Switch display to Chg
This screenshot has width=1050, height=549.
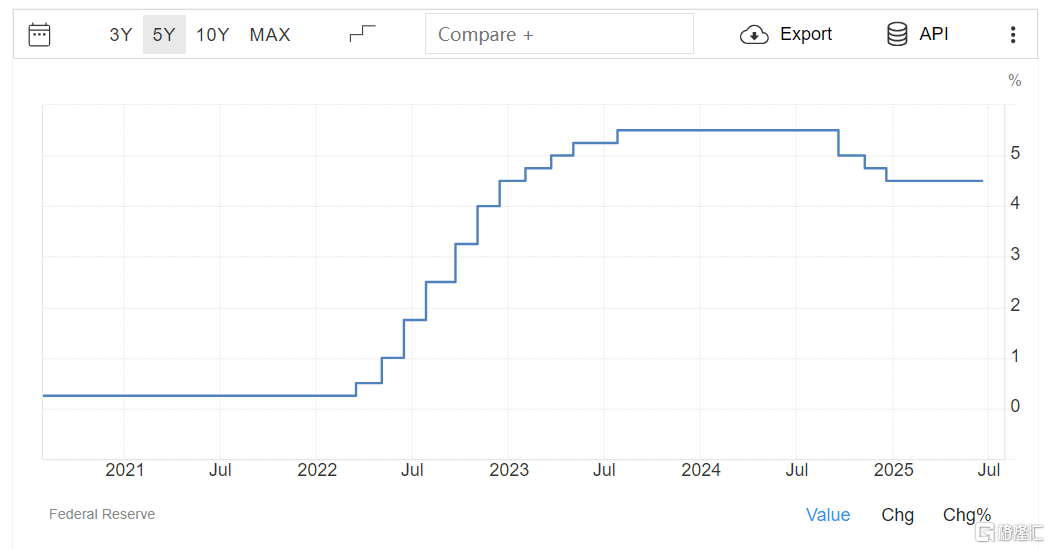pos(897,515)
